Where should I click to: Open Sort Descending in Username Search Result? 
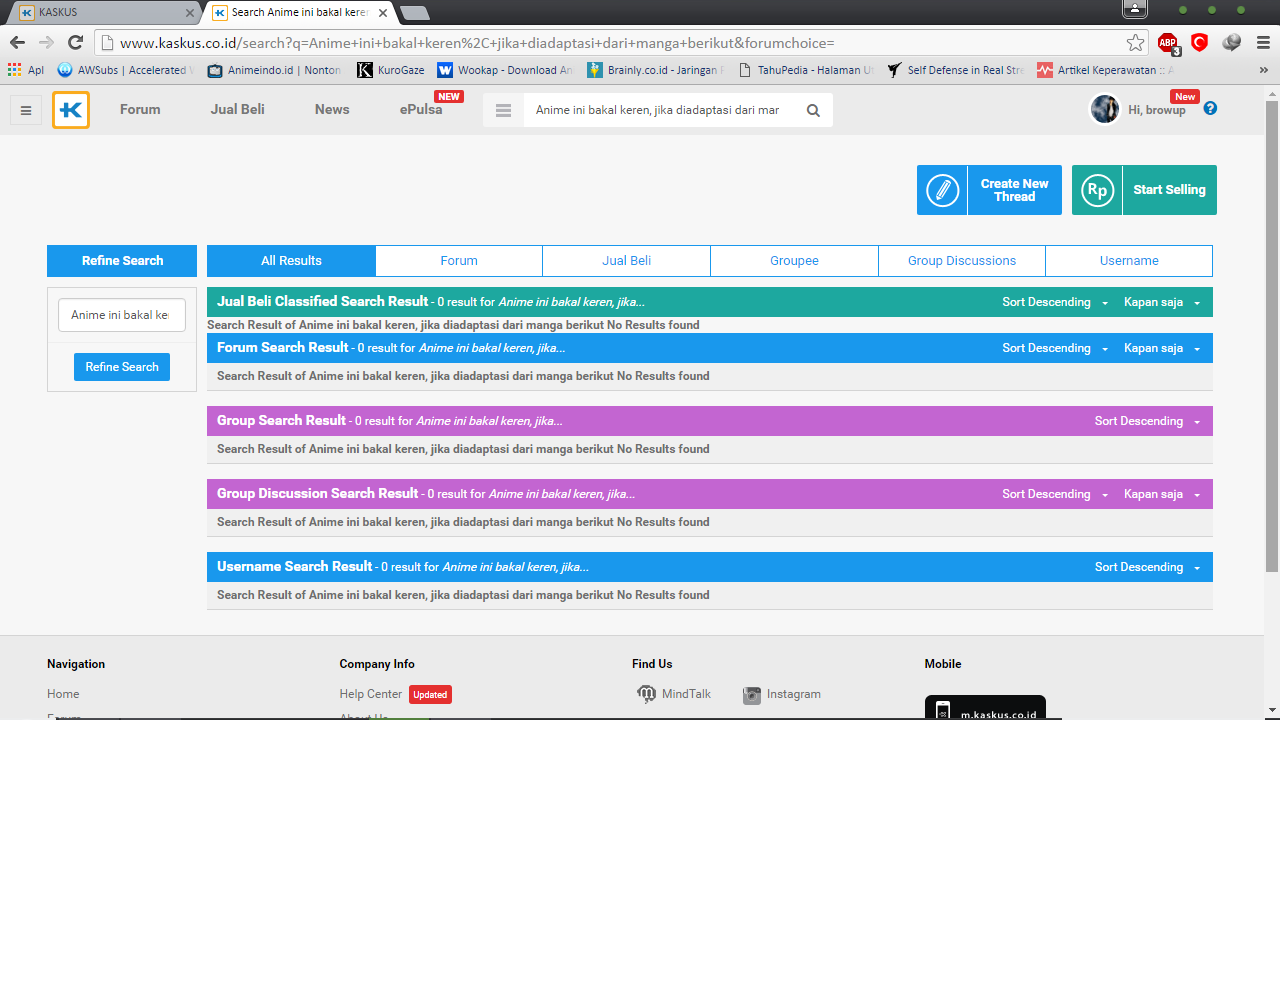click(1147, 567)
